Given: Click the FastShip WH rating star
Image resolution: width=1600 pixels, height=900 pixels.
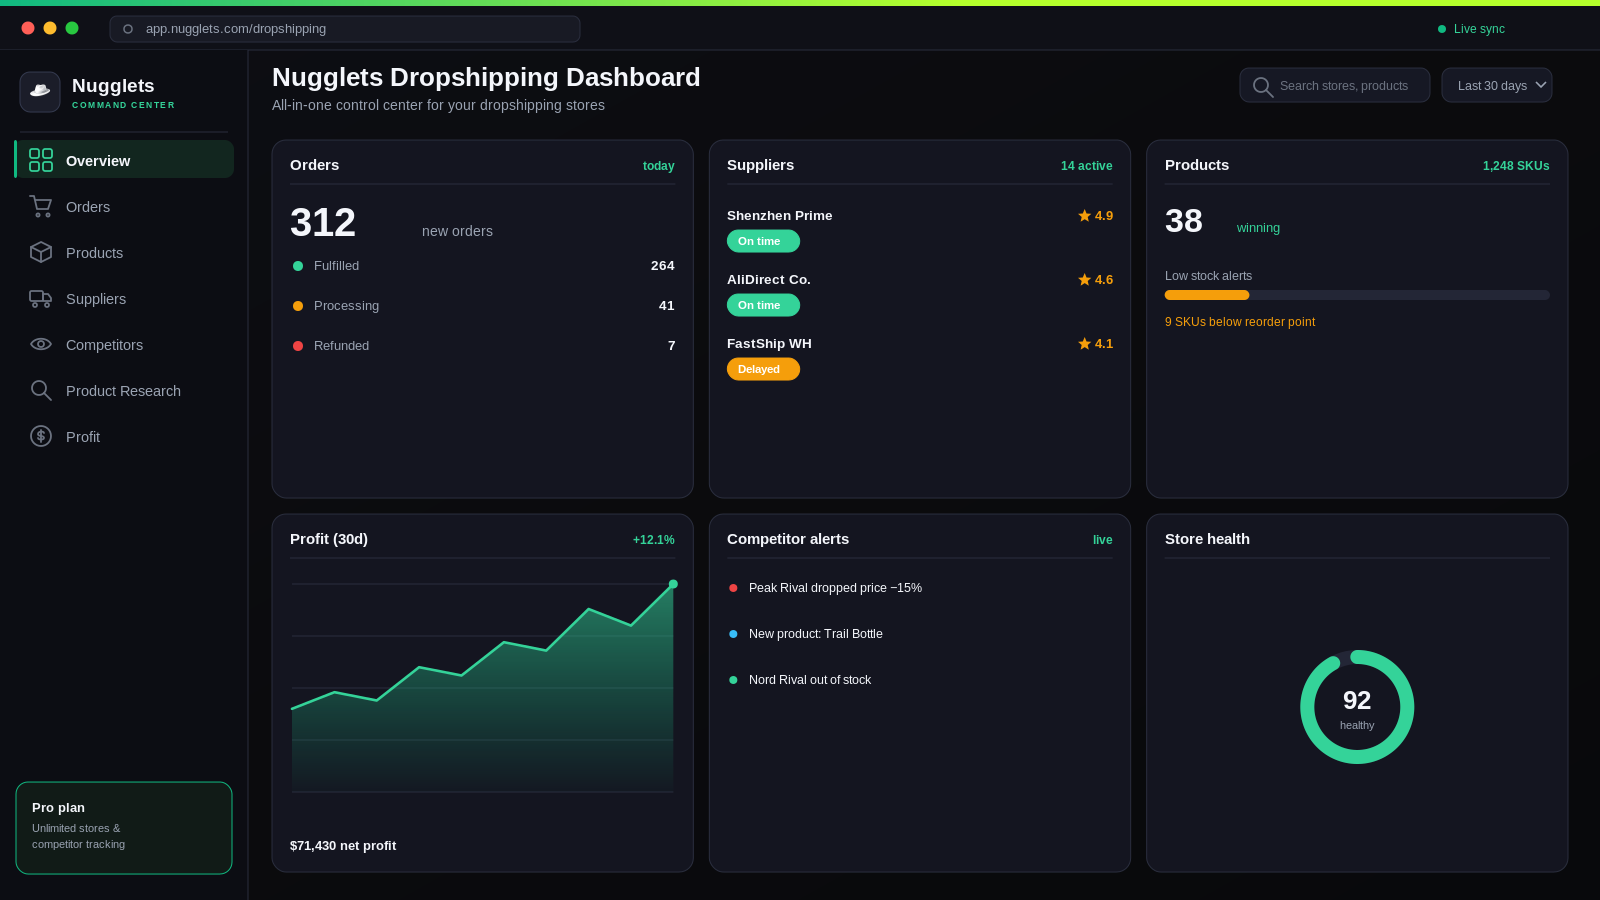Looking at the screenshot, I should (1084, 343).
